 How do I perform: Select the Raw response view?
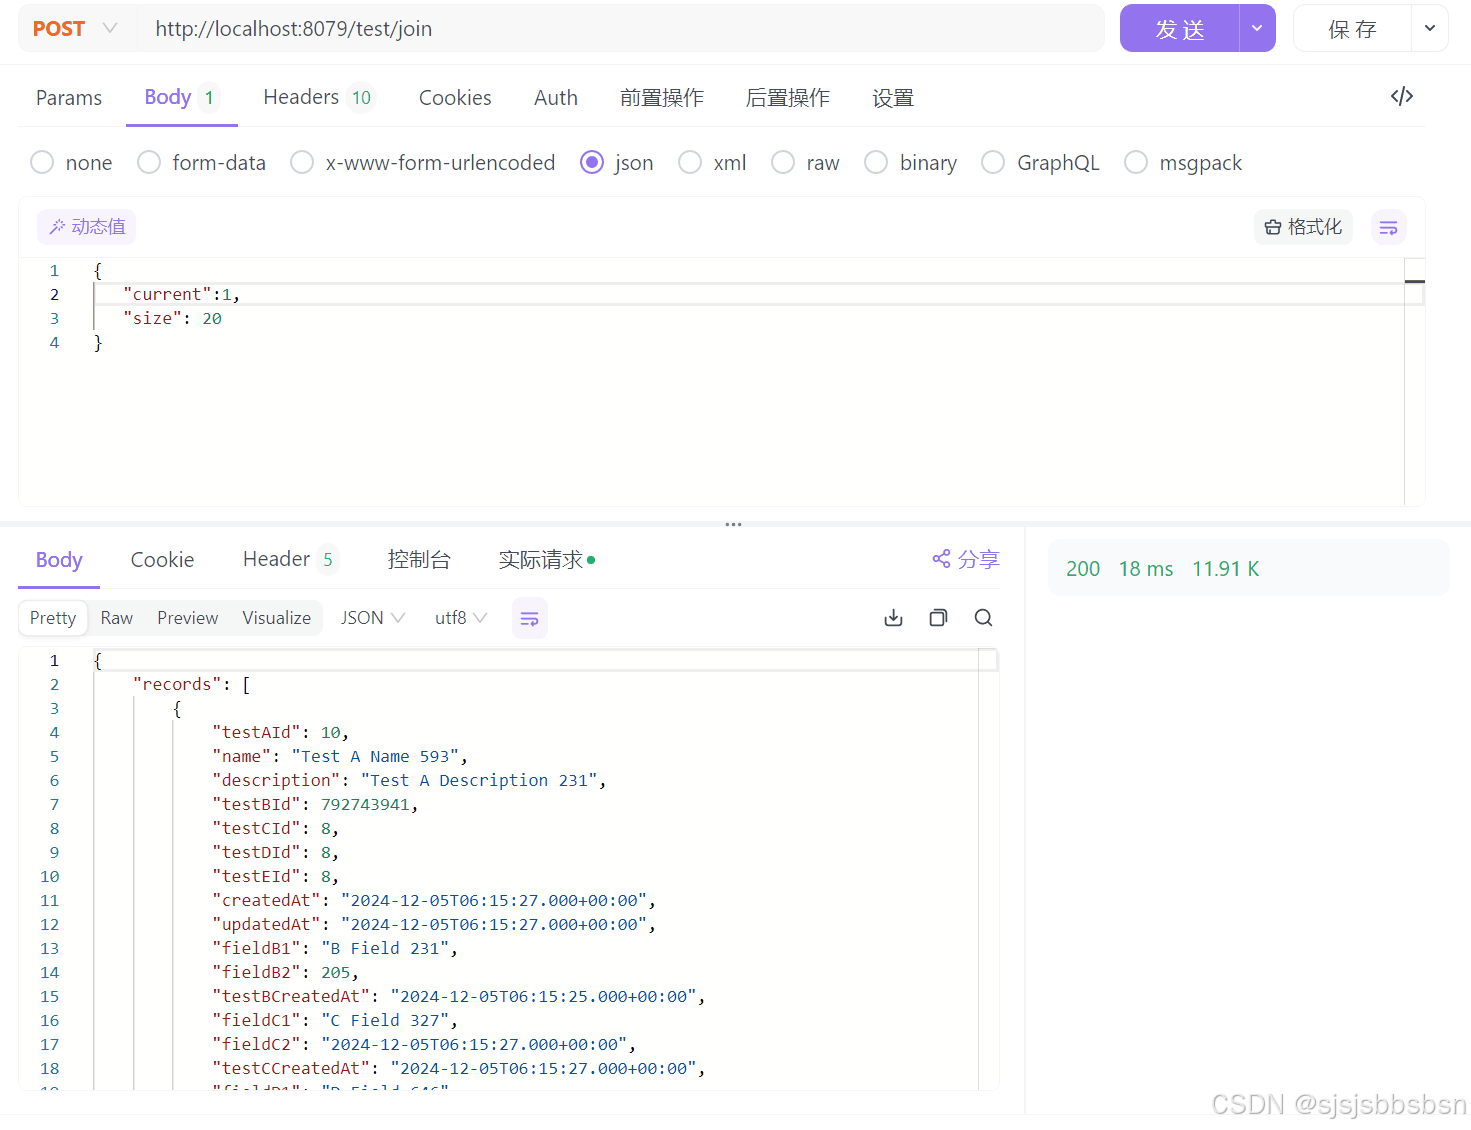117,618
